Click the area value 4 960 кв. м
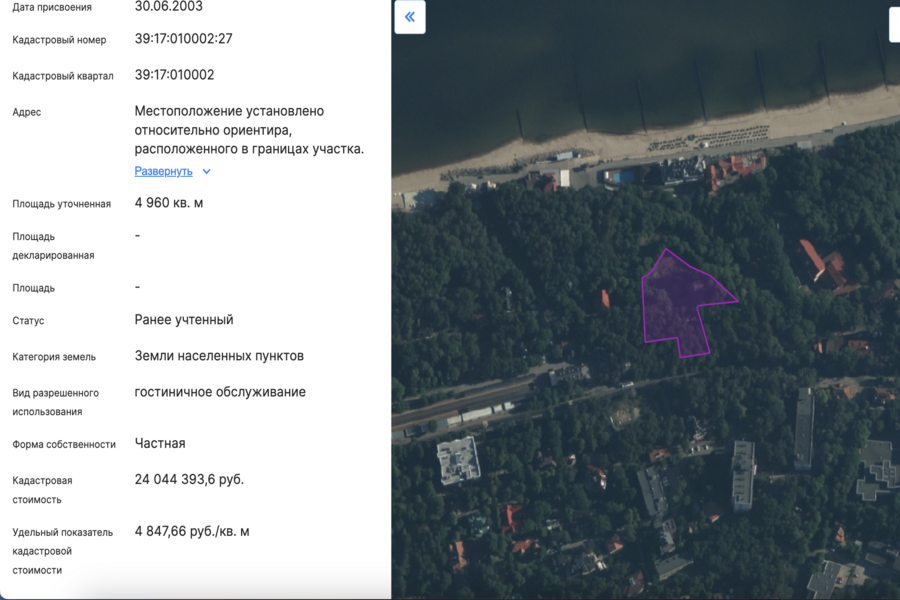 click(x=169, y=203)
